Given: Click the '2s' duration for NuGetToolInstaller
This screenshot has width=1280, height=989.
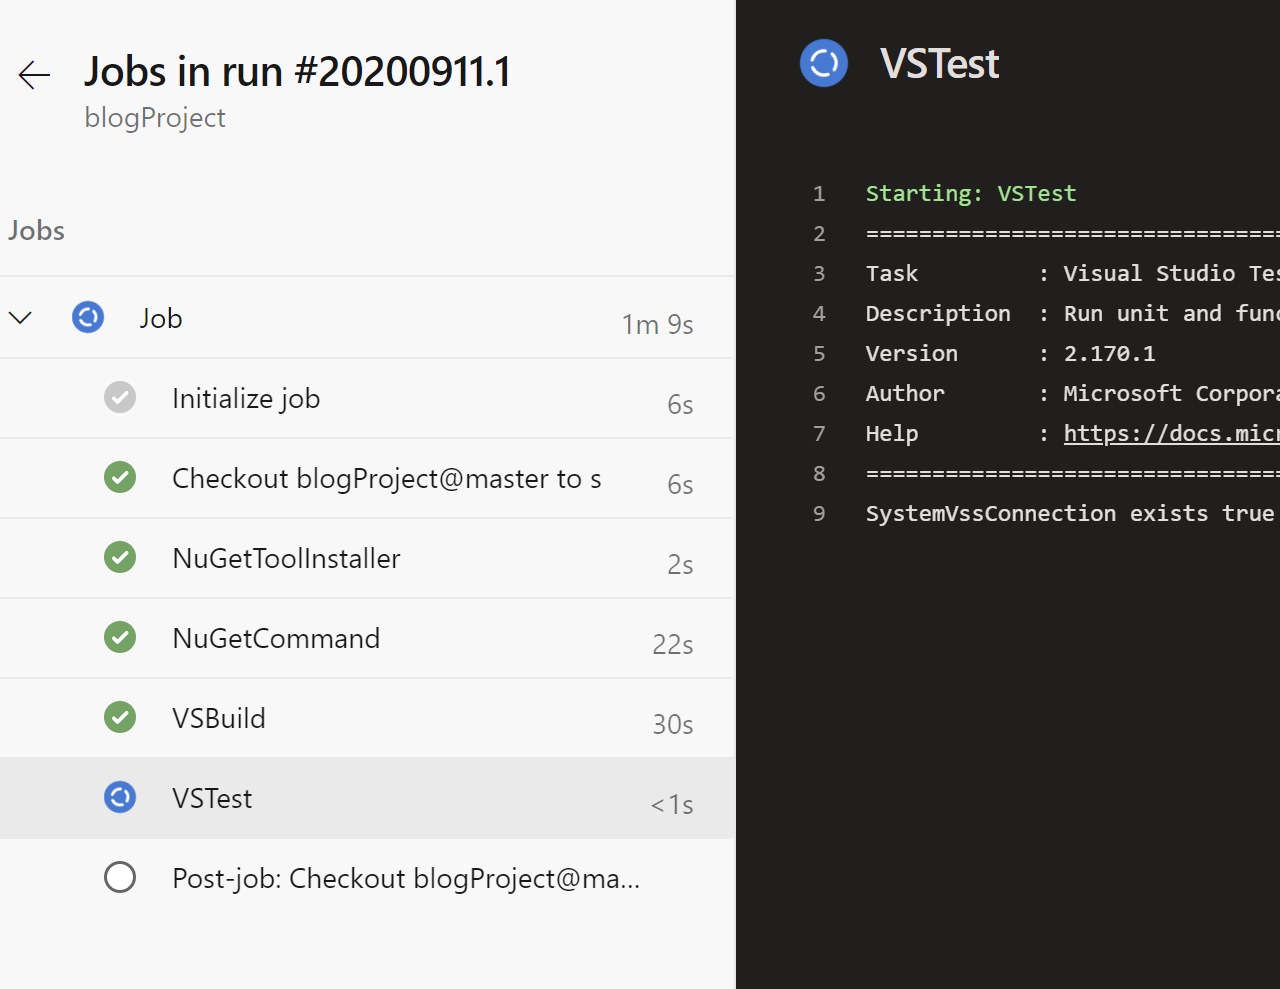Looking at the screenshot, I should [680, 564].
